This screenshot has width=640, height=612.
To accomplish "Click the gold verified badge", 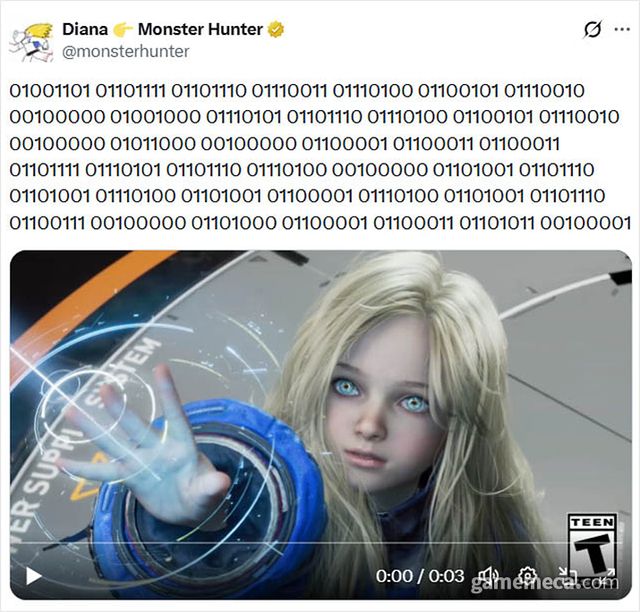I will 276,29.
